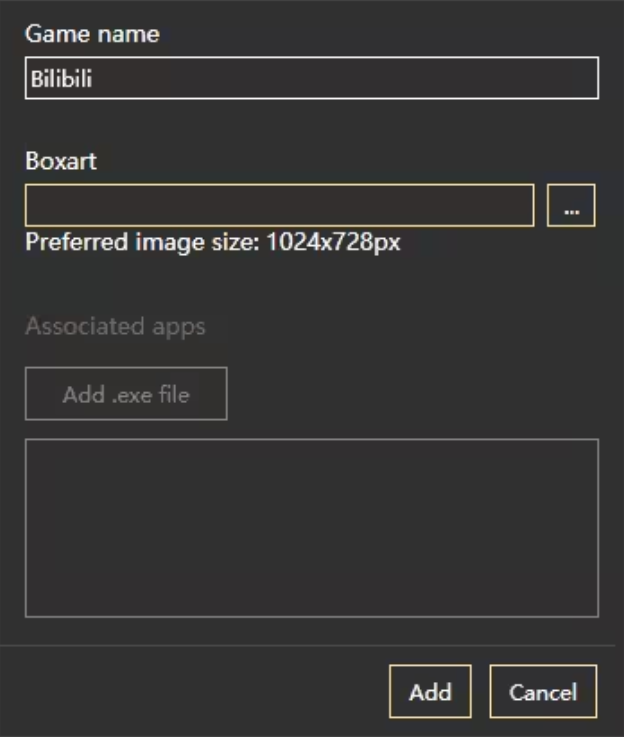Viewport: 624px width, 737px height.
Task: Click the empty Associated apps list box
Action: click(x=311, y=527)
